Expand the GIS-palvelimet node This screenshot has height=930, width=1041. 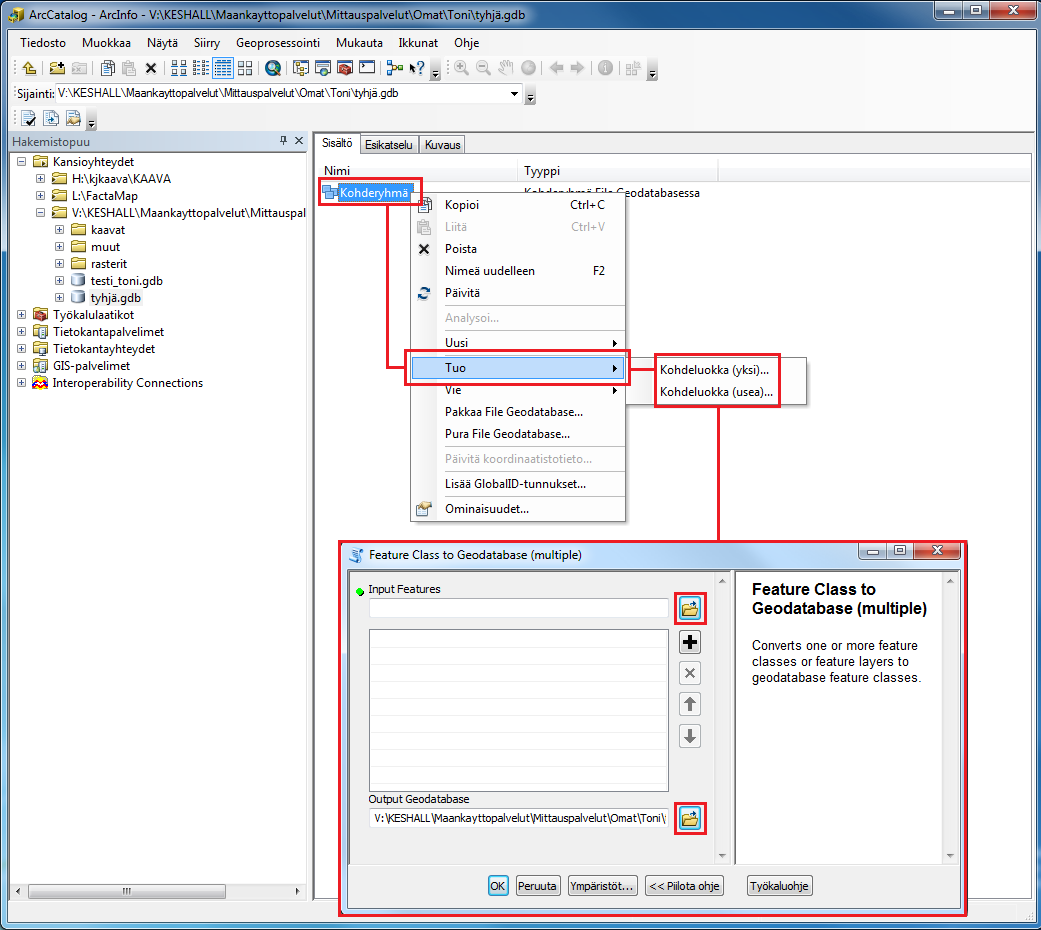(x=21, y=365)
